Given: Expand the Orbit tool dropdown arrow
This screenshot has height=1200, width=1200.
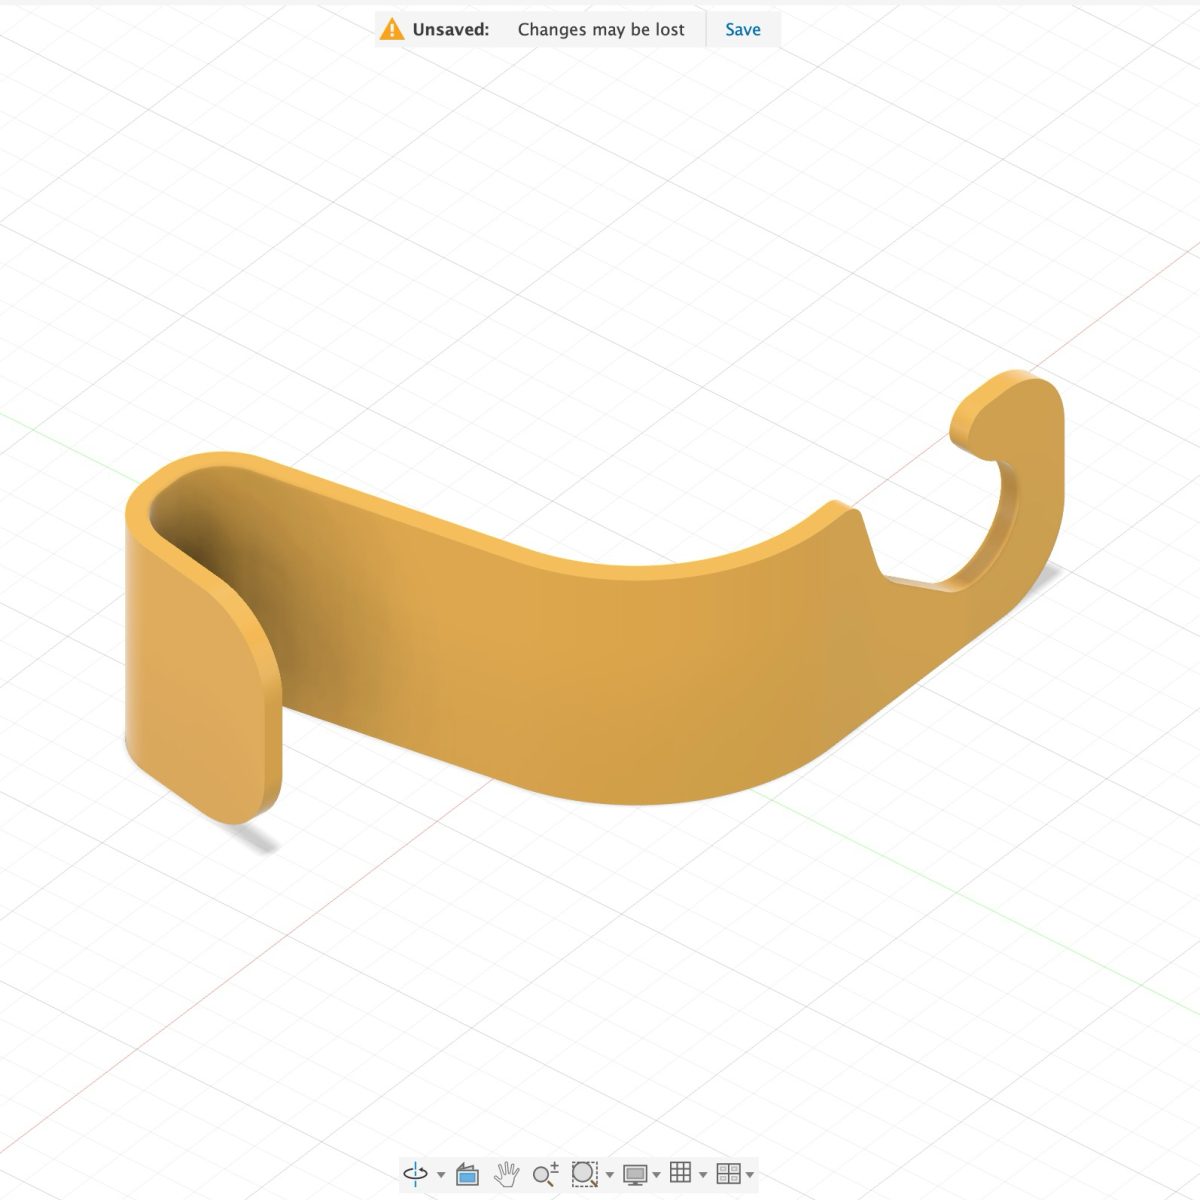Looking at the screenshot, I should (x=440, y=1173).
